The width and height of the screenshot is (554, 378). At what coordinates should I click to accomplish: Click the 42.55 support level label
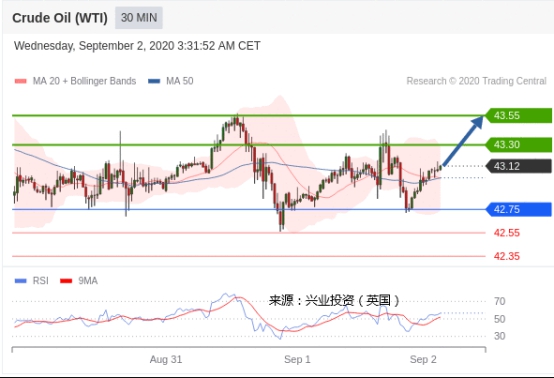(x=507, y=233)
